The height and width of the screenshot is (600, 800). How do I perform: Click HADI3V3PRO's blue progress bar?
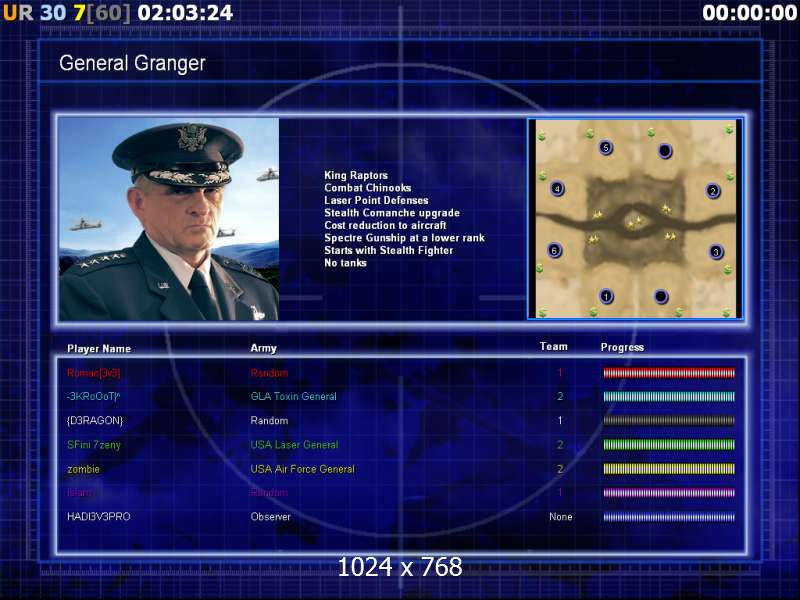(669, 517)
